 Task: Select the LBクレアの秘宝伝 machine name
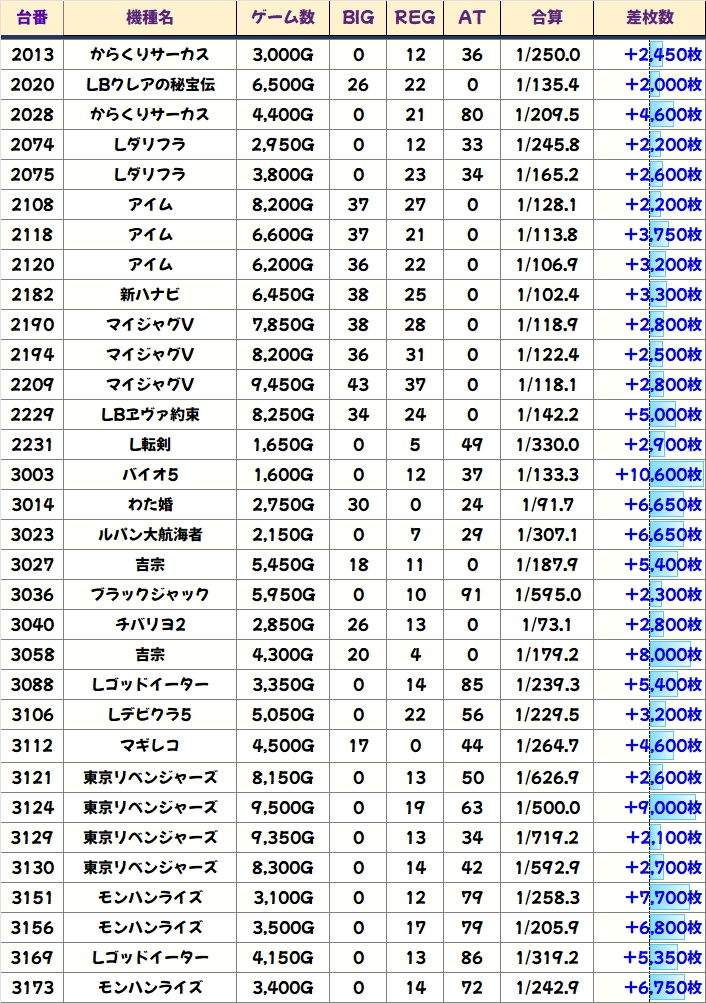149,84
